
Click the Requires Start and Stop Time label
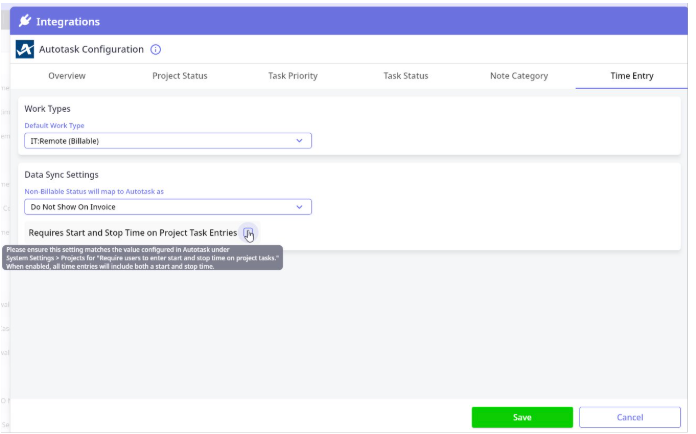(132, 232)
